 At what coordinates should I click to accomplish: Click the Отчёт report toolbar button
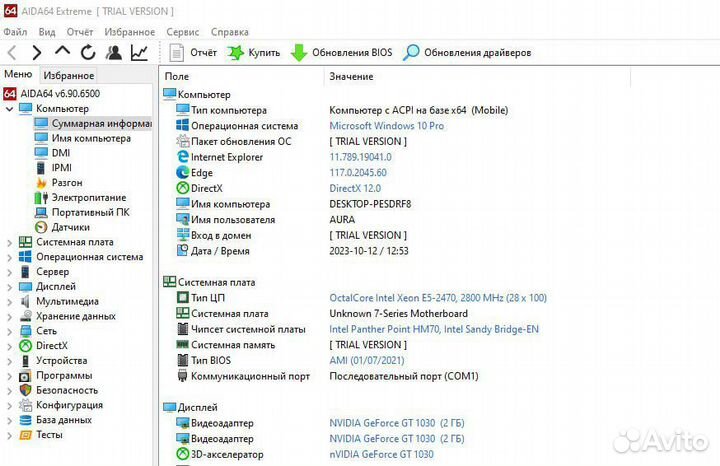[192, 53]
